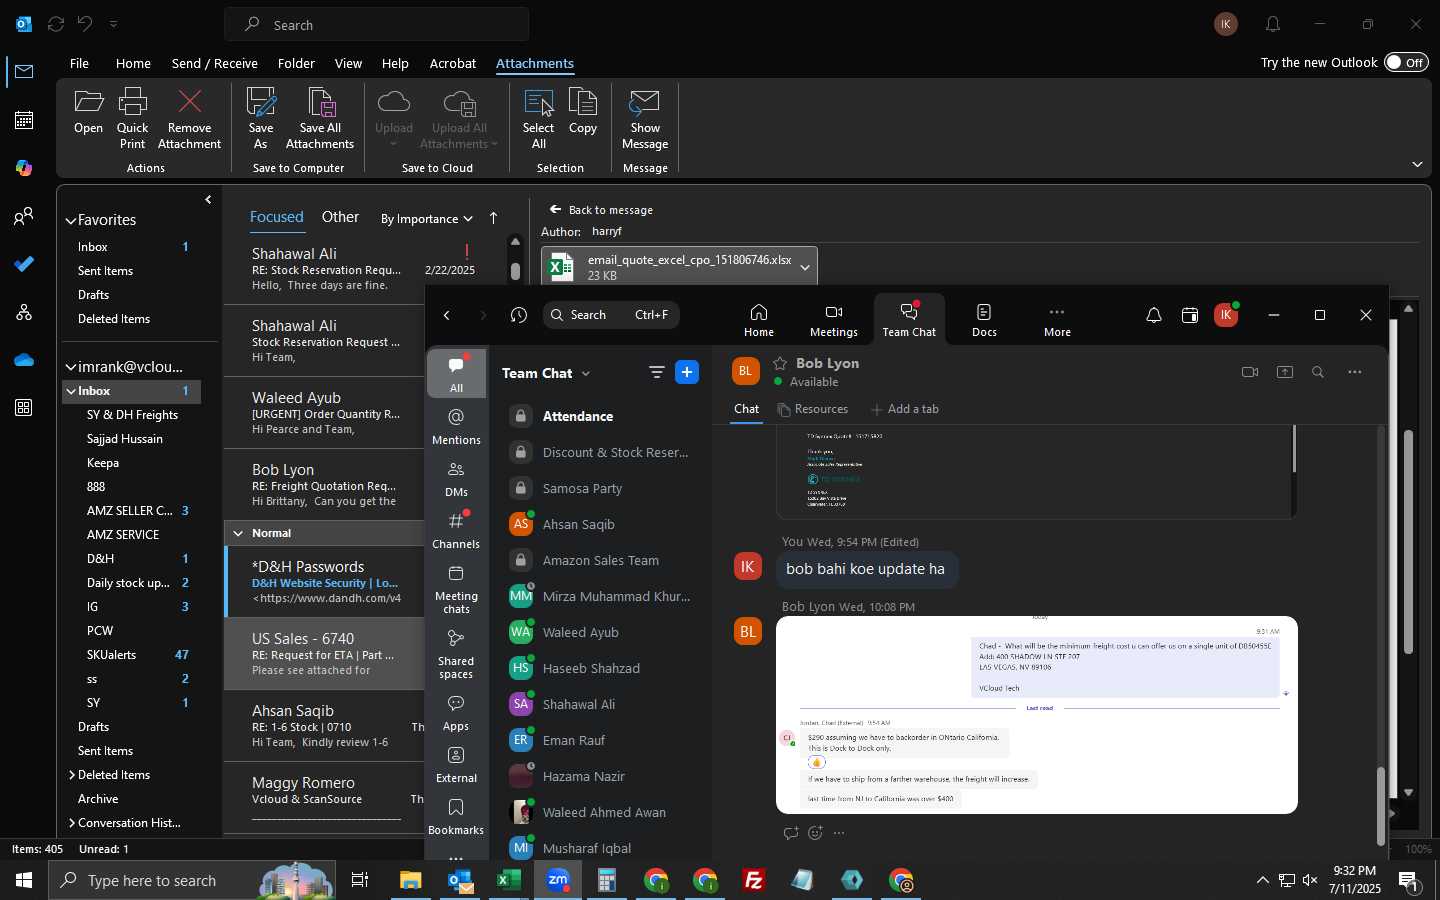The width and height of the screenshot is (1440, 900).
Task: Open FileZilla from taskbar
Action: [754, 880]
